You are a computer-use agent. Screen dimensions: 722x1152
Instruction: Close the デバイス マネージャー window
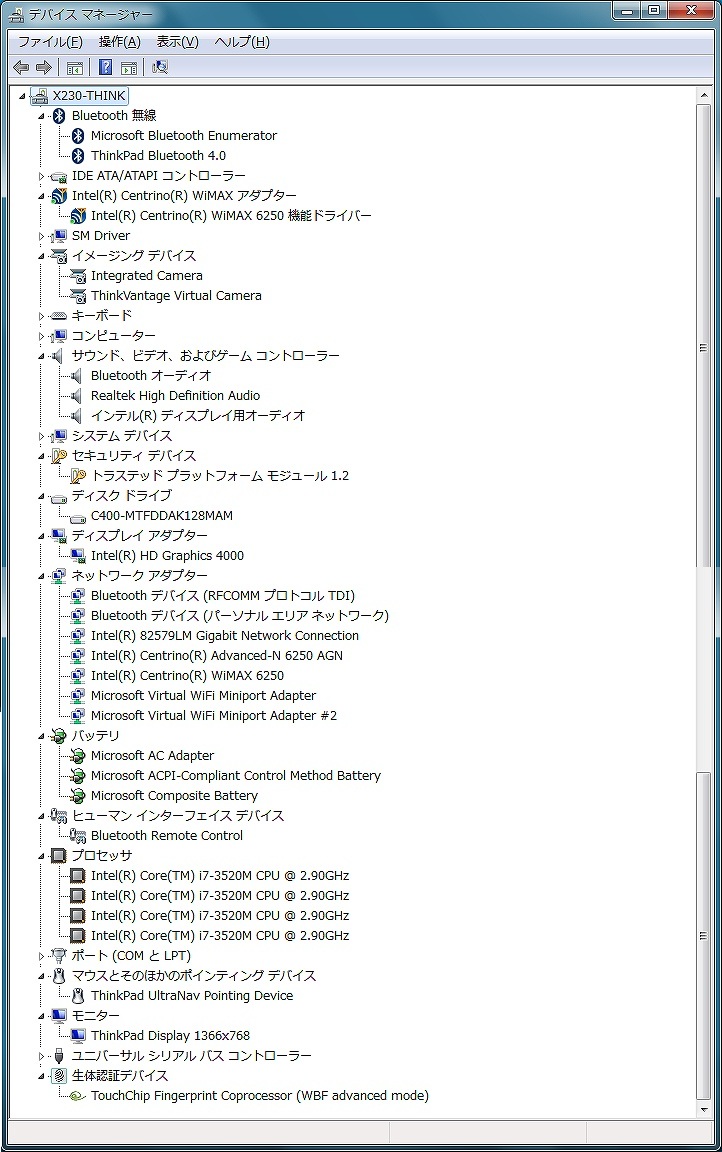tap(690, 10)
